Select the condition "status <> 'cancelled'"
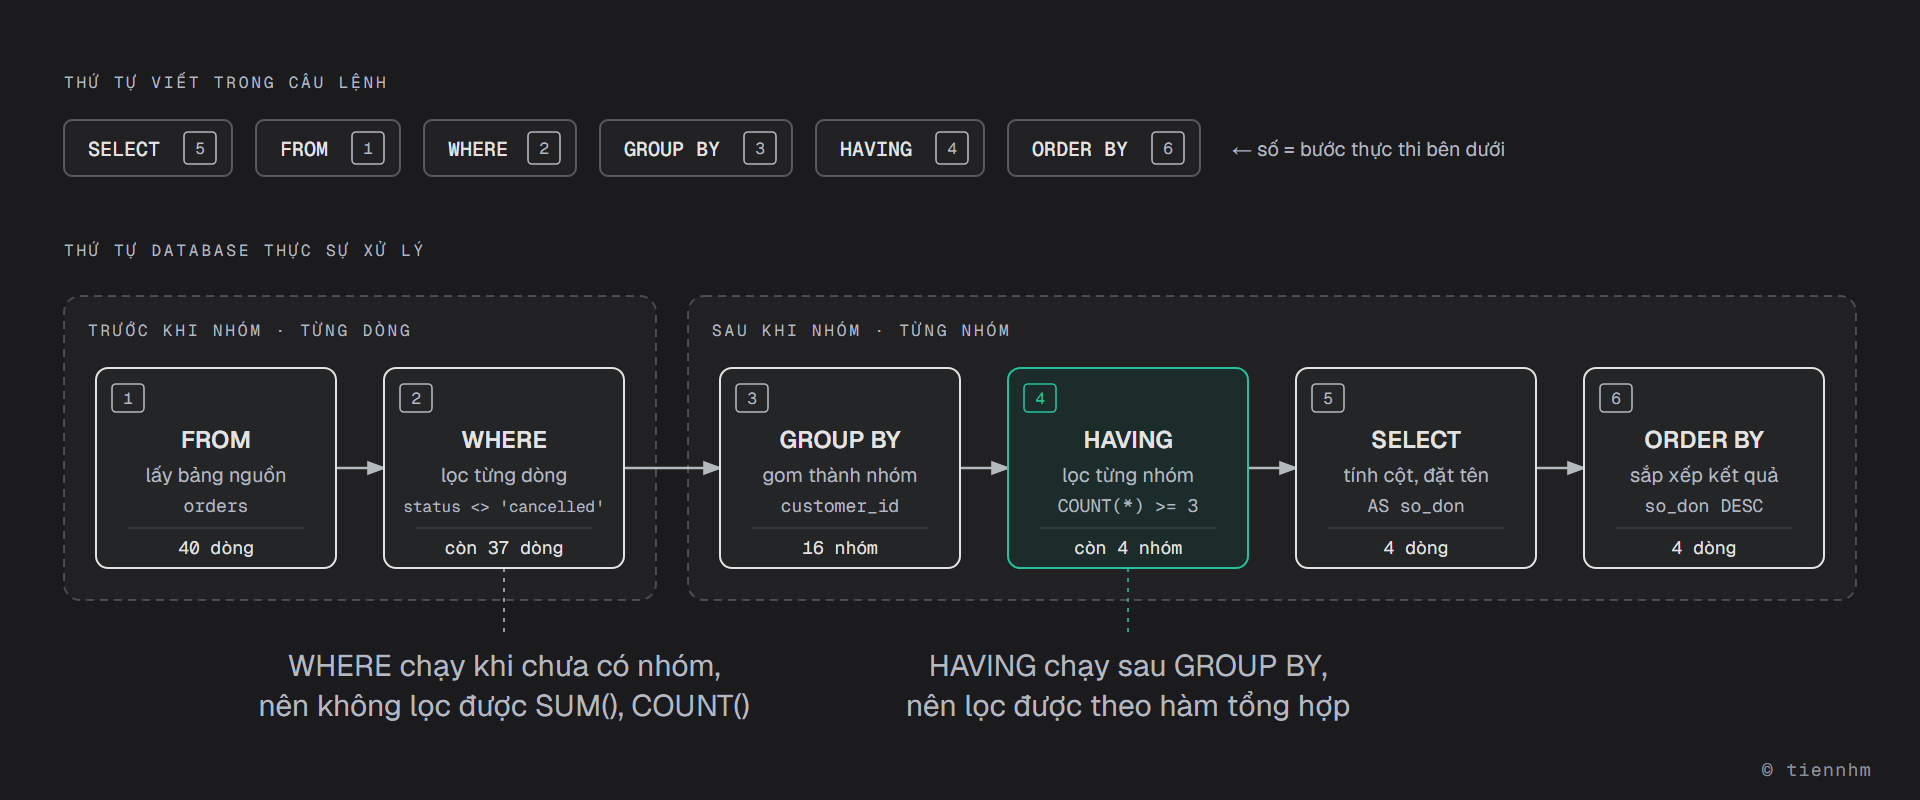 [x=504, y=507]
